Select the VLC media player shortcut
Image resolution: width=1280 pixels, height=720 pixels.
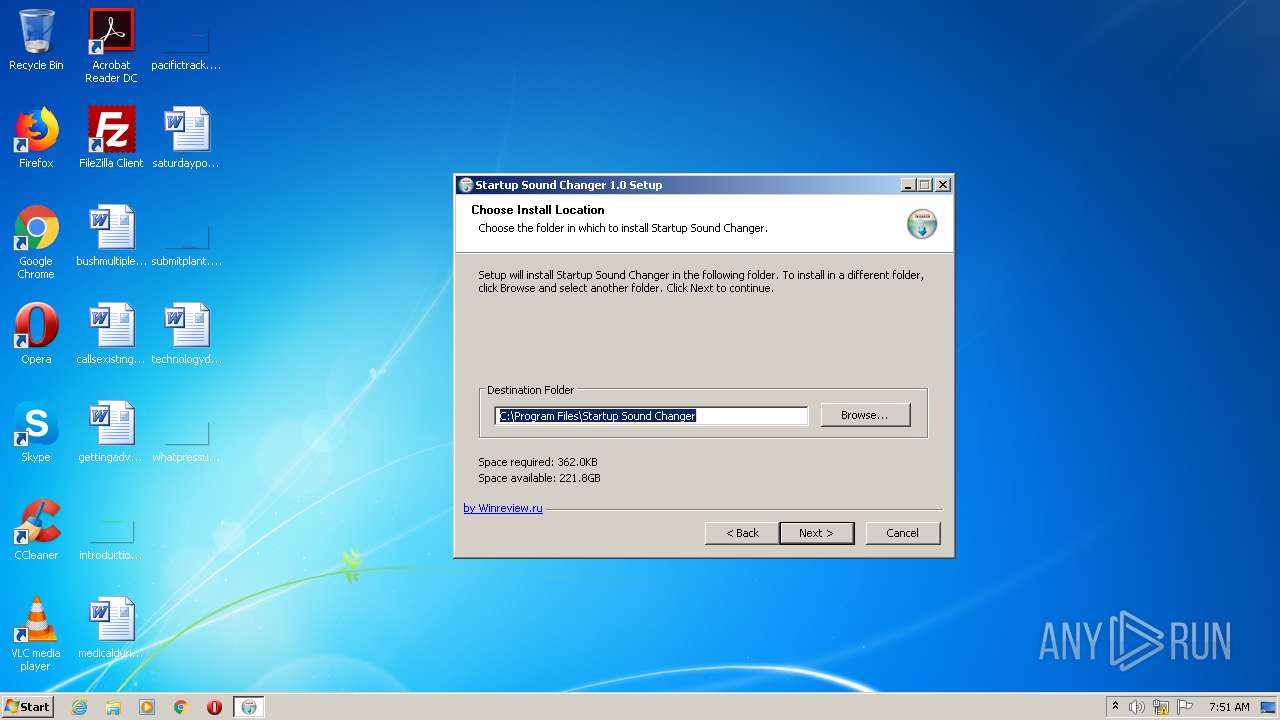(x=36, y=634)
